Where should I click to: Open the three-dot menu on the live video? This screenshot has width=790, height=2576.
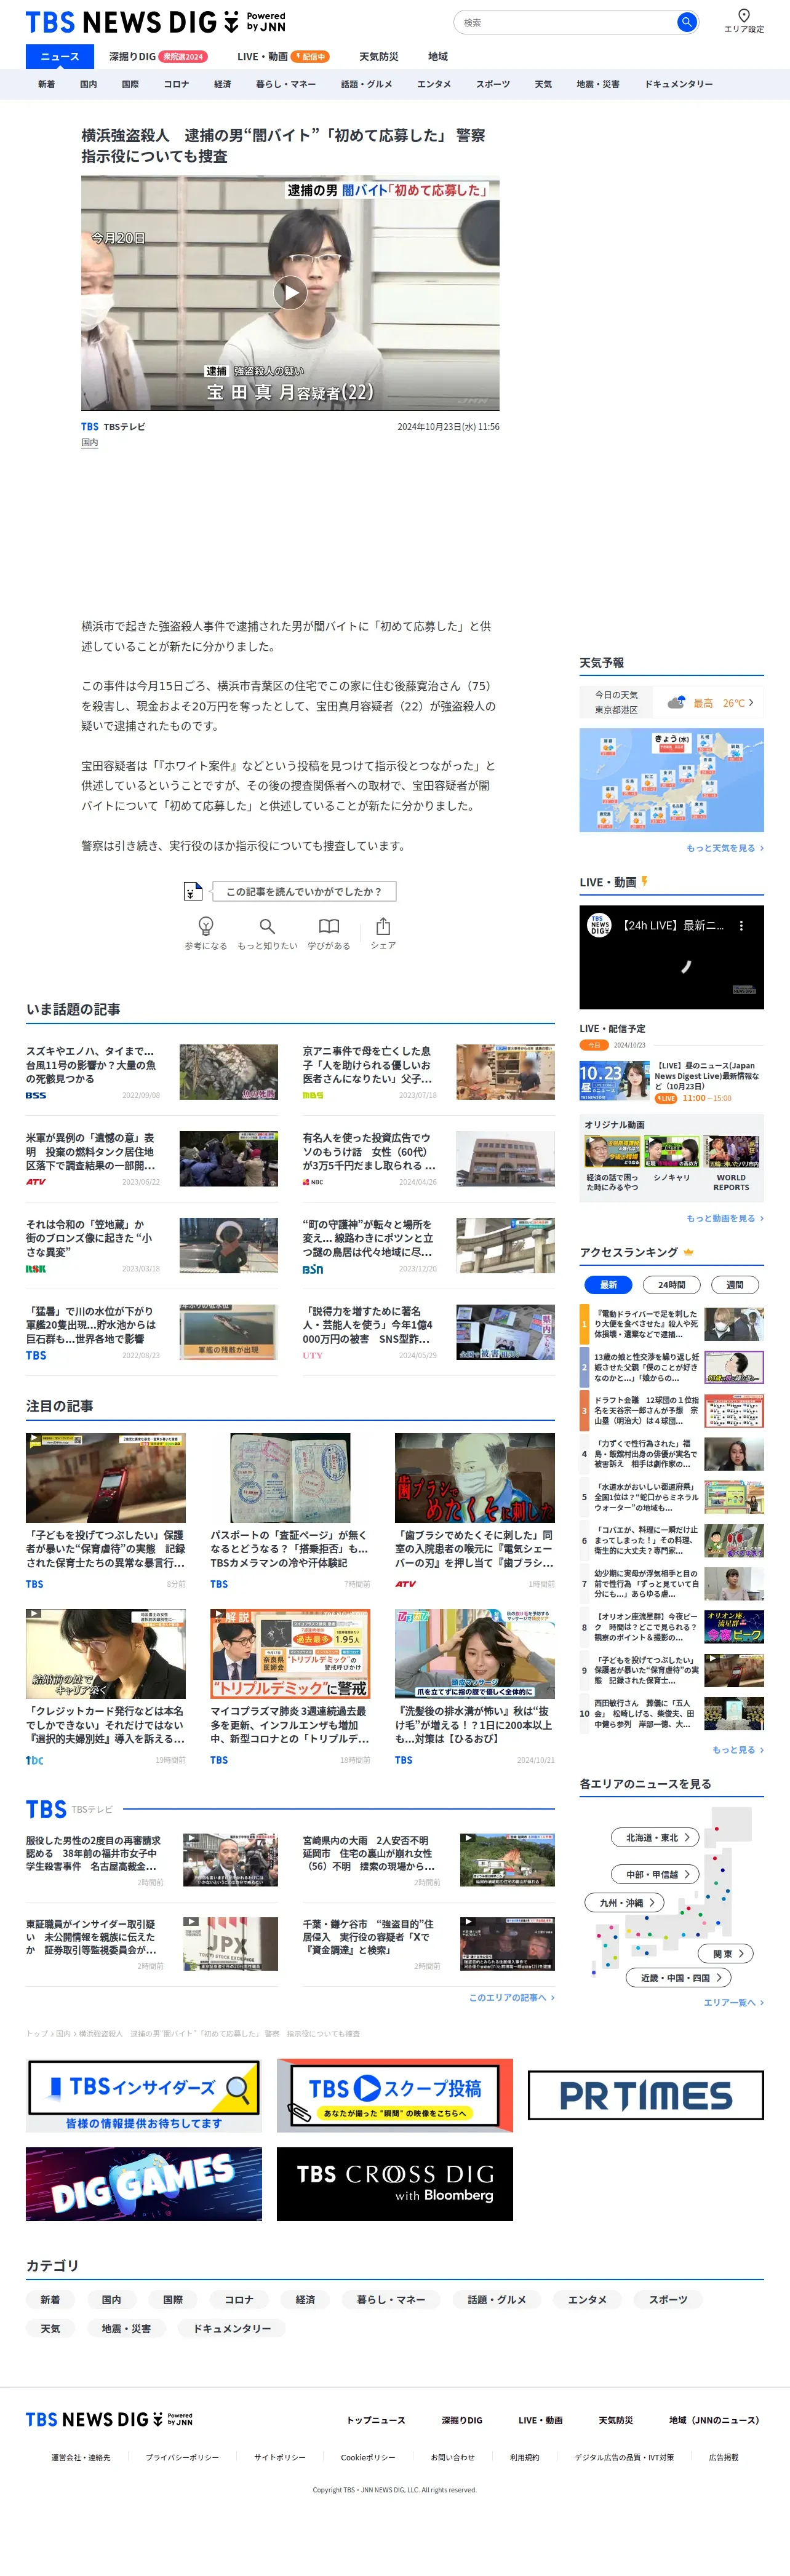(741, 926)
